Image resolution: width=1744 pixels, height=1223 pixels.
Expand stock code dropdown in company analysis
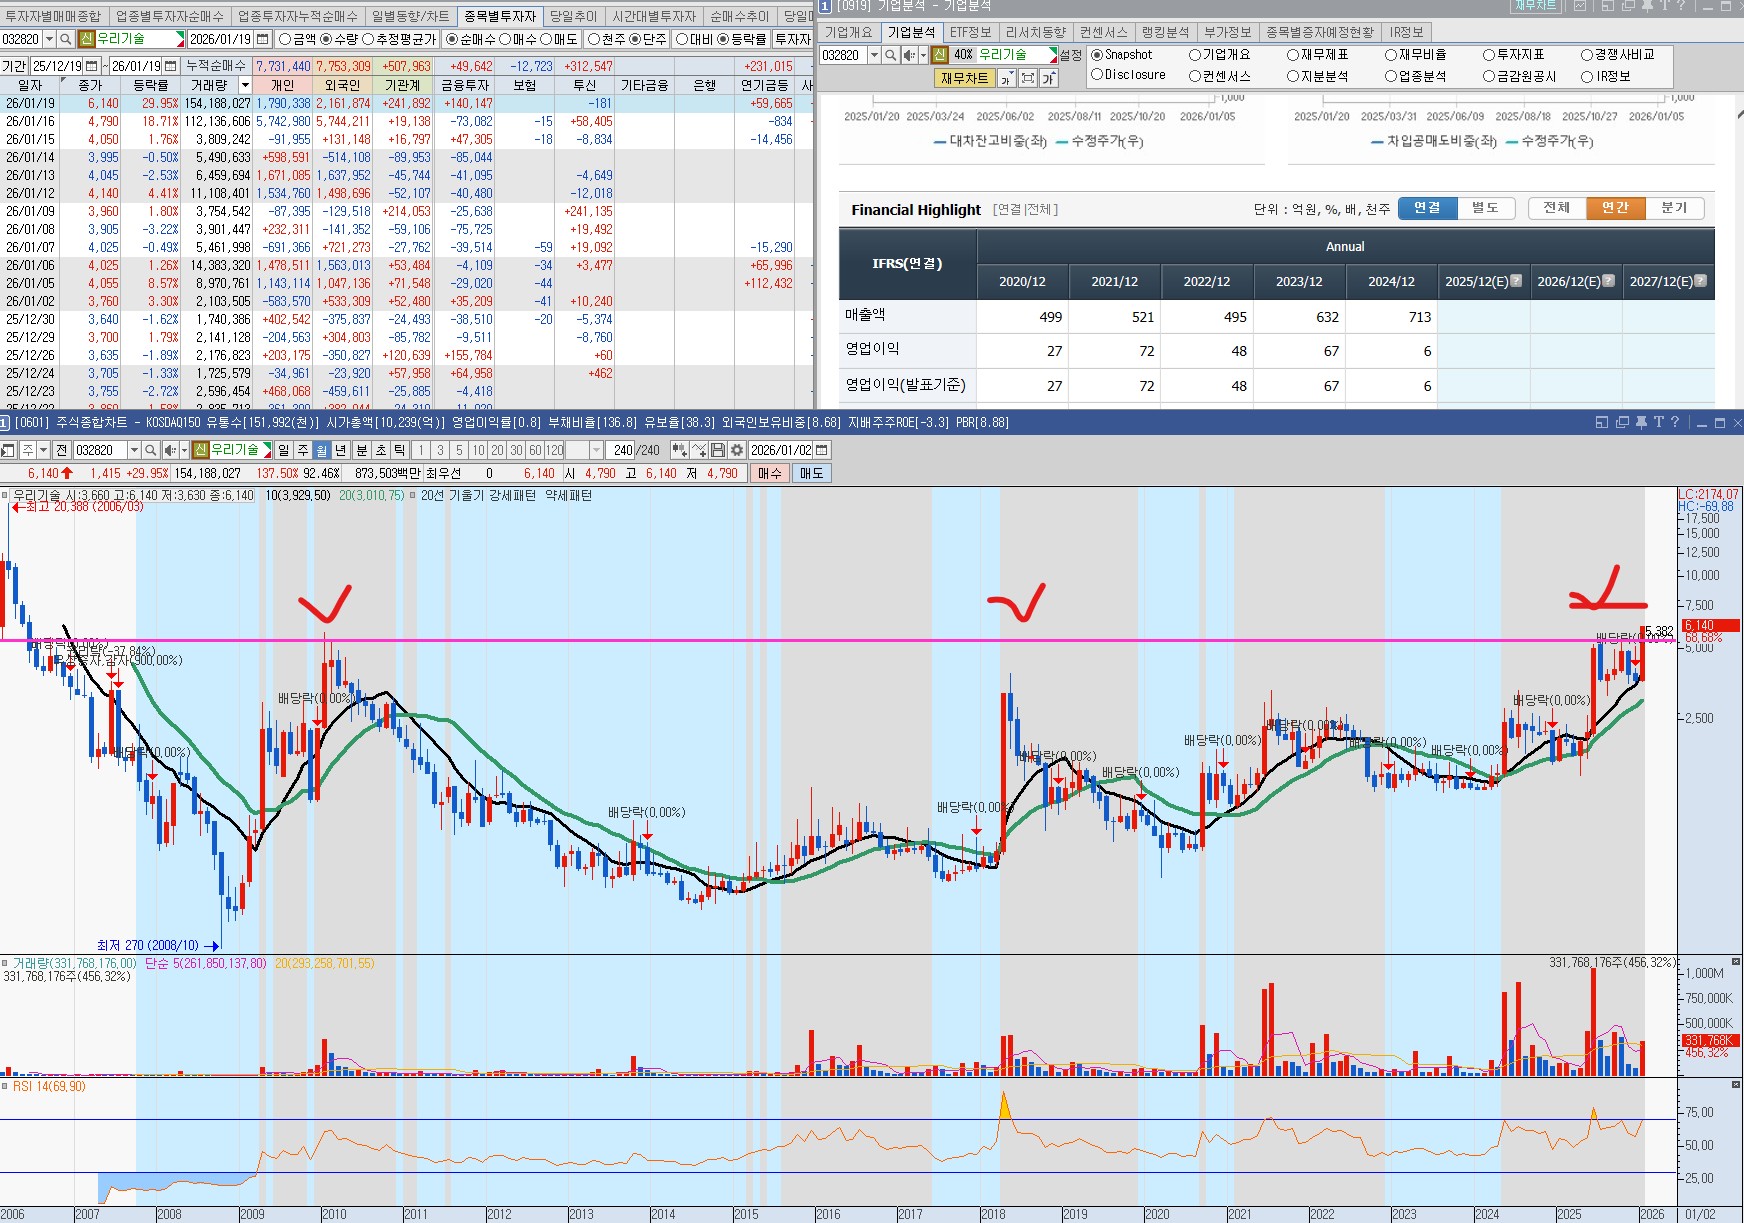(x=873, y=55)
